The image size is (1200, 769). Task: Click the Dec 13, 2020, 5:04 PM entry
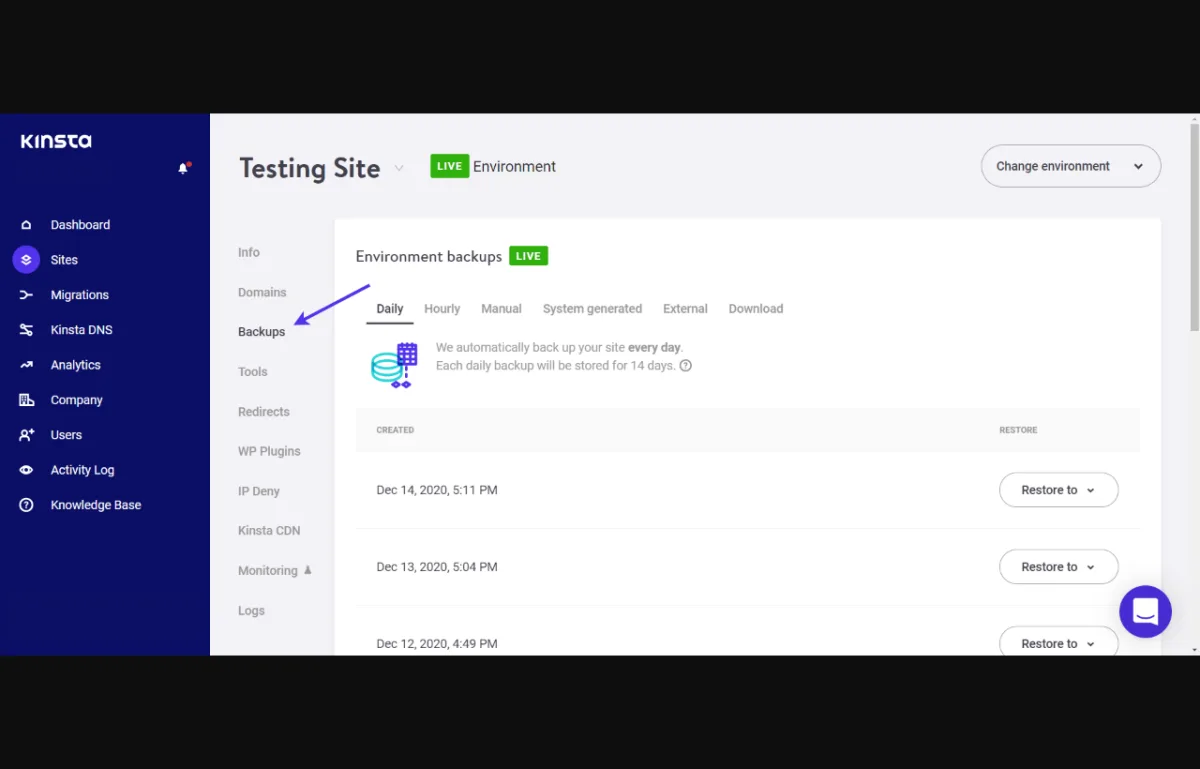(437, 567)
